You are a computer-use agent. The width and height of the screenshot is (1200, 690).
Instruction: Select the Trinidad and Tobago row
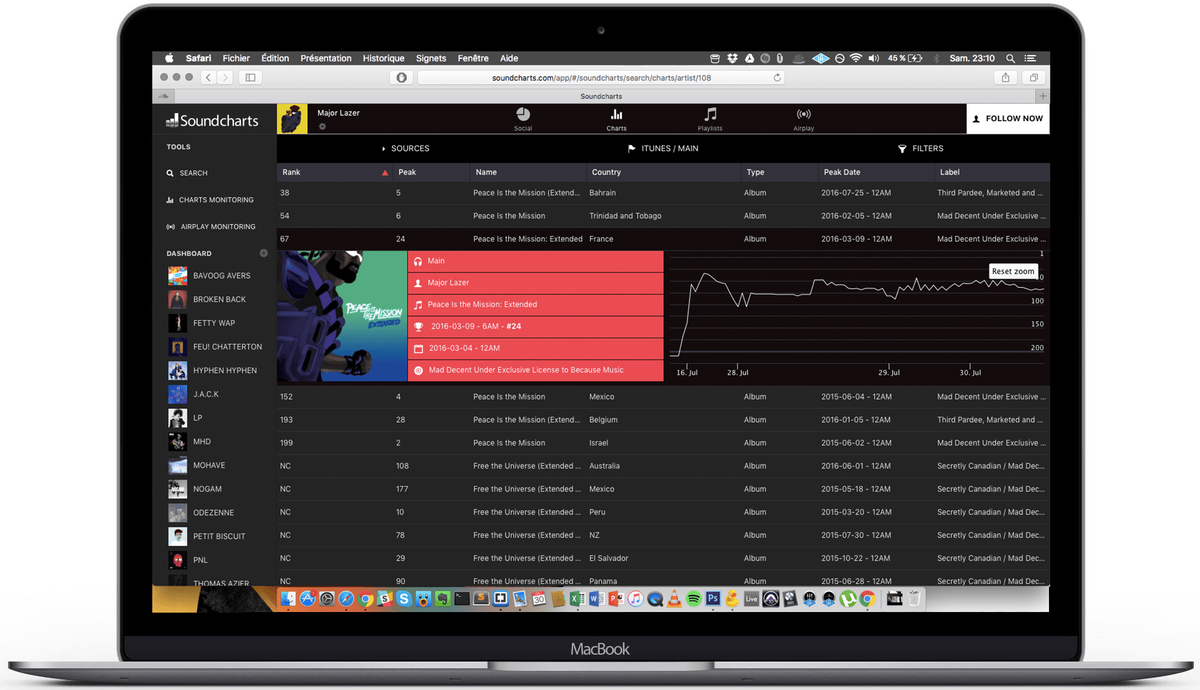[663, 216]
